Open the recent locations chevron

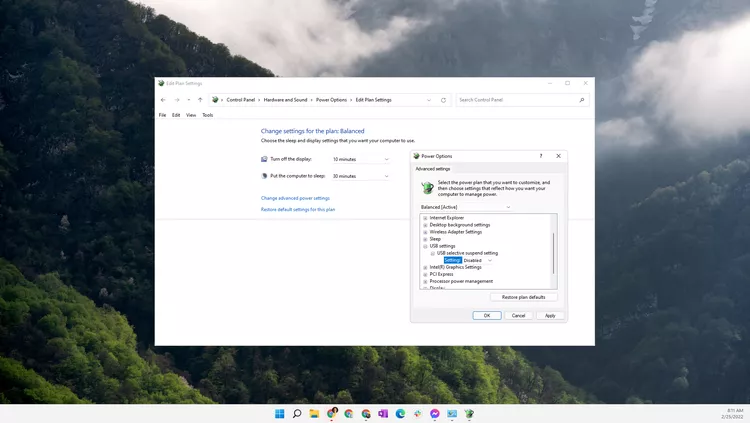coord(189,100)
